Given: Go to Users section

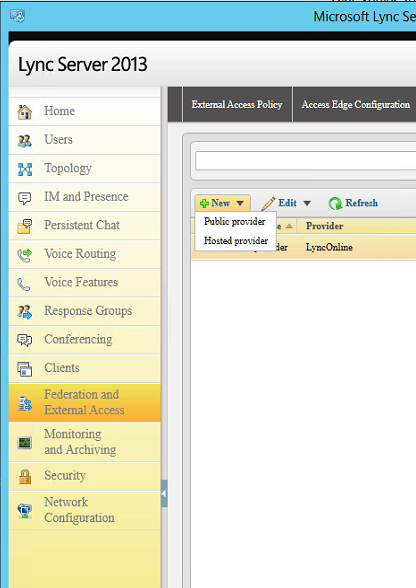Looking at the screenshot, I should tap(85, 140).
